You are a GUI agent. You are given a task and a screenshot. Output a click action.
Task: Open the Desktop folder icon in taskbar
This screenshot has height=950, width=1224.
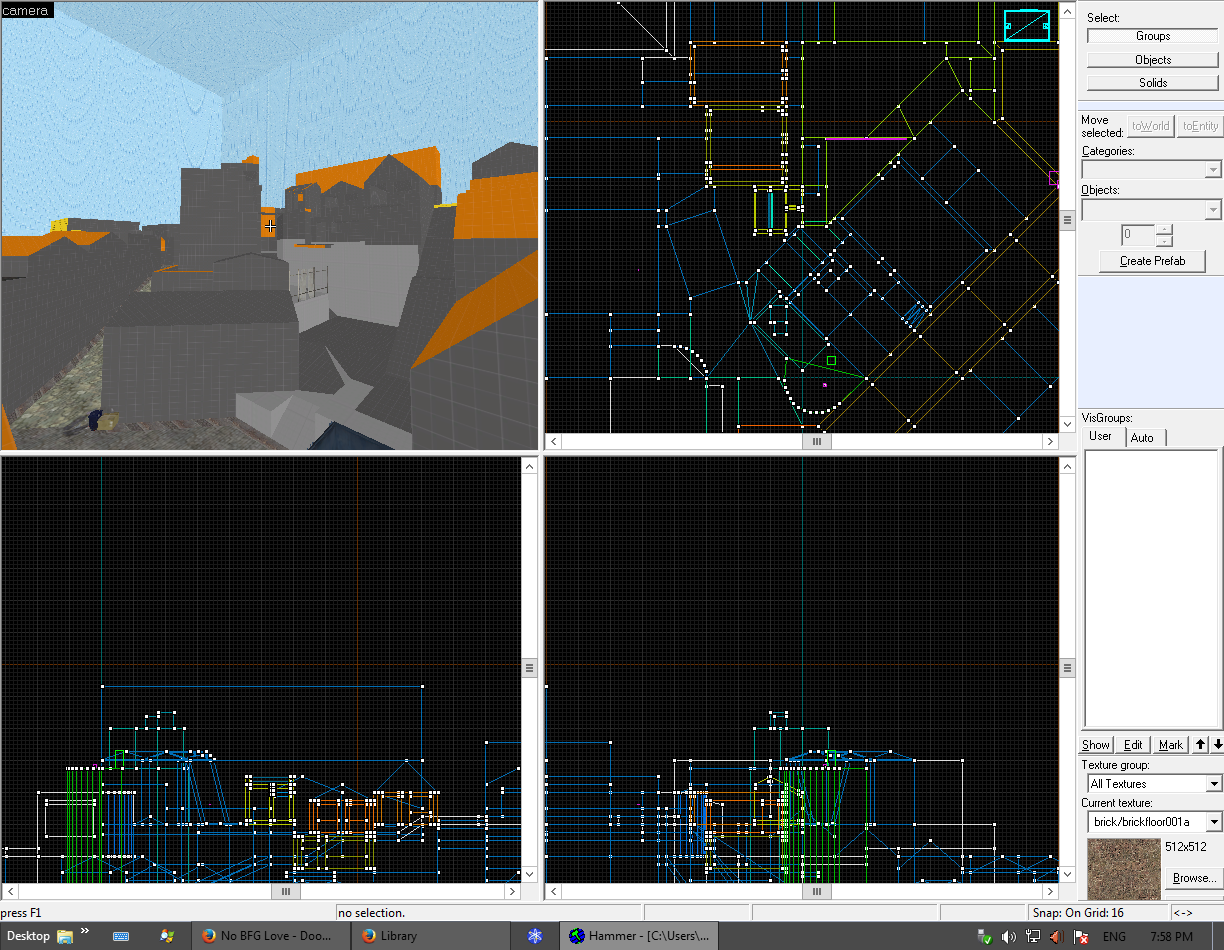(x=65, y=936)
